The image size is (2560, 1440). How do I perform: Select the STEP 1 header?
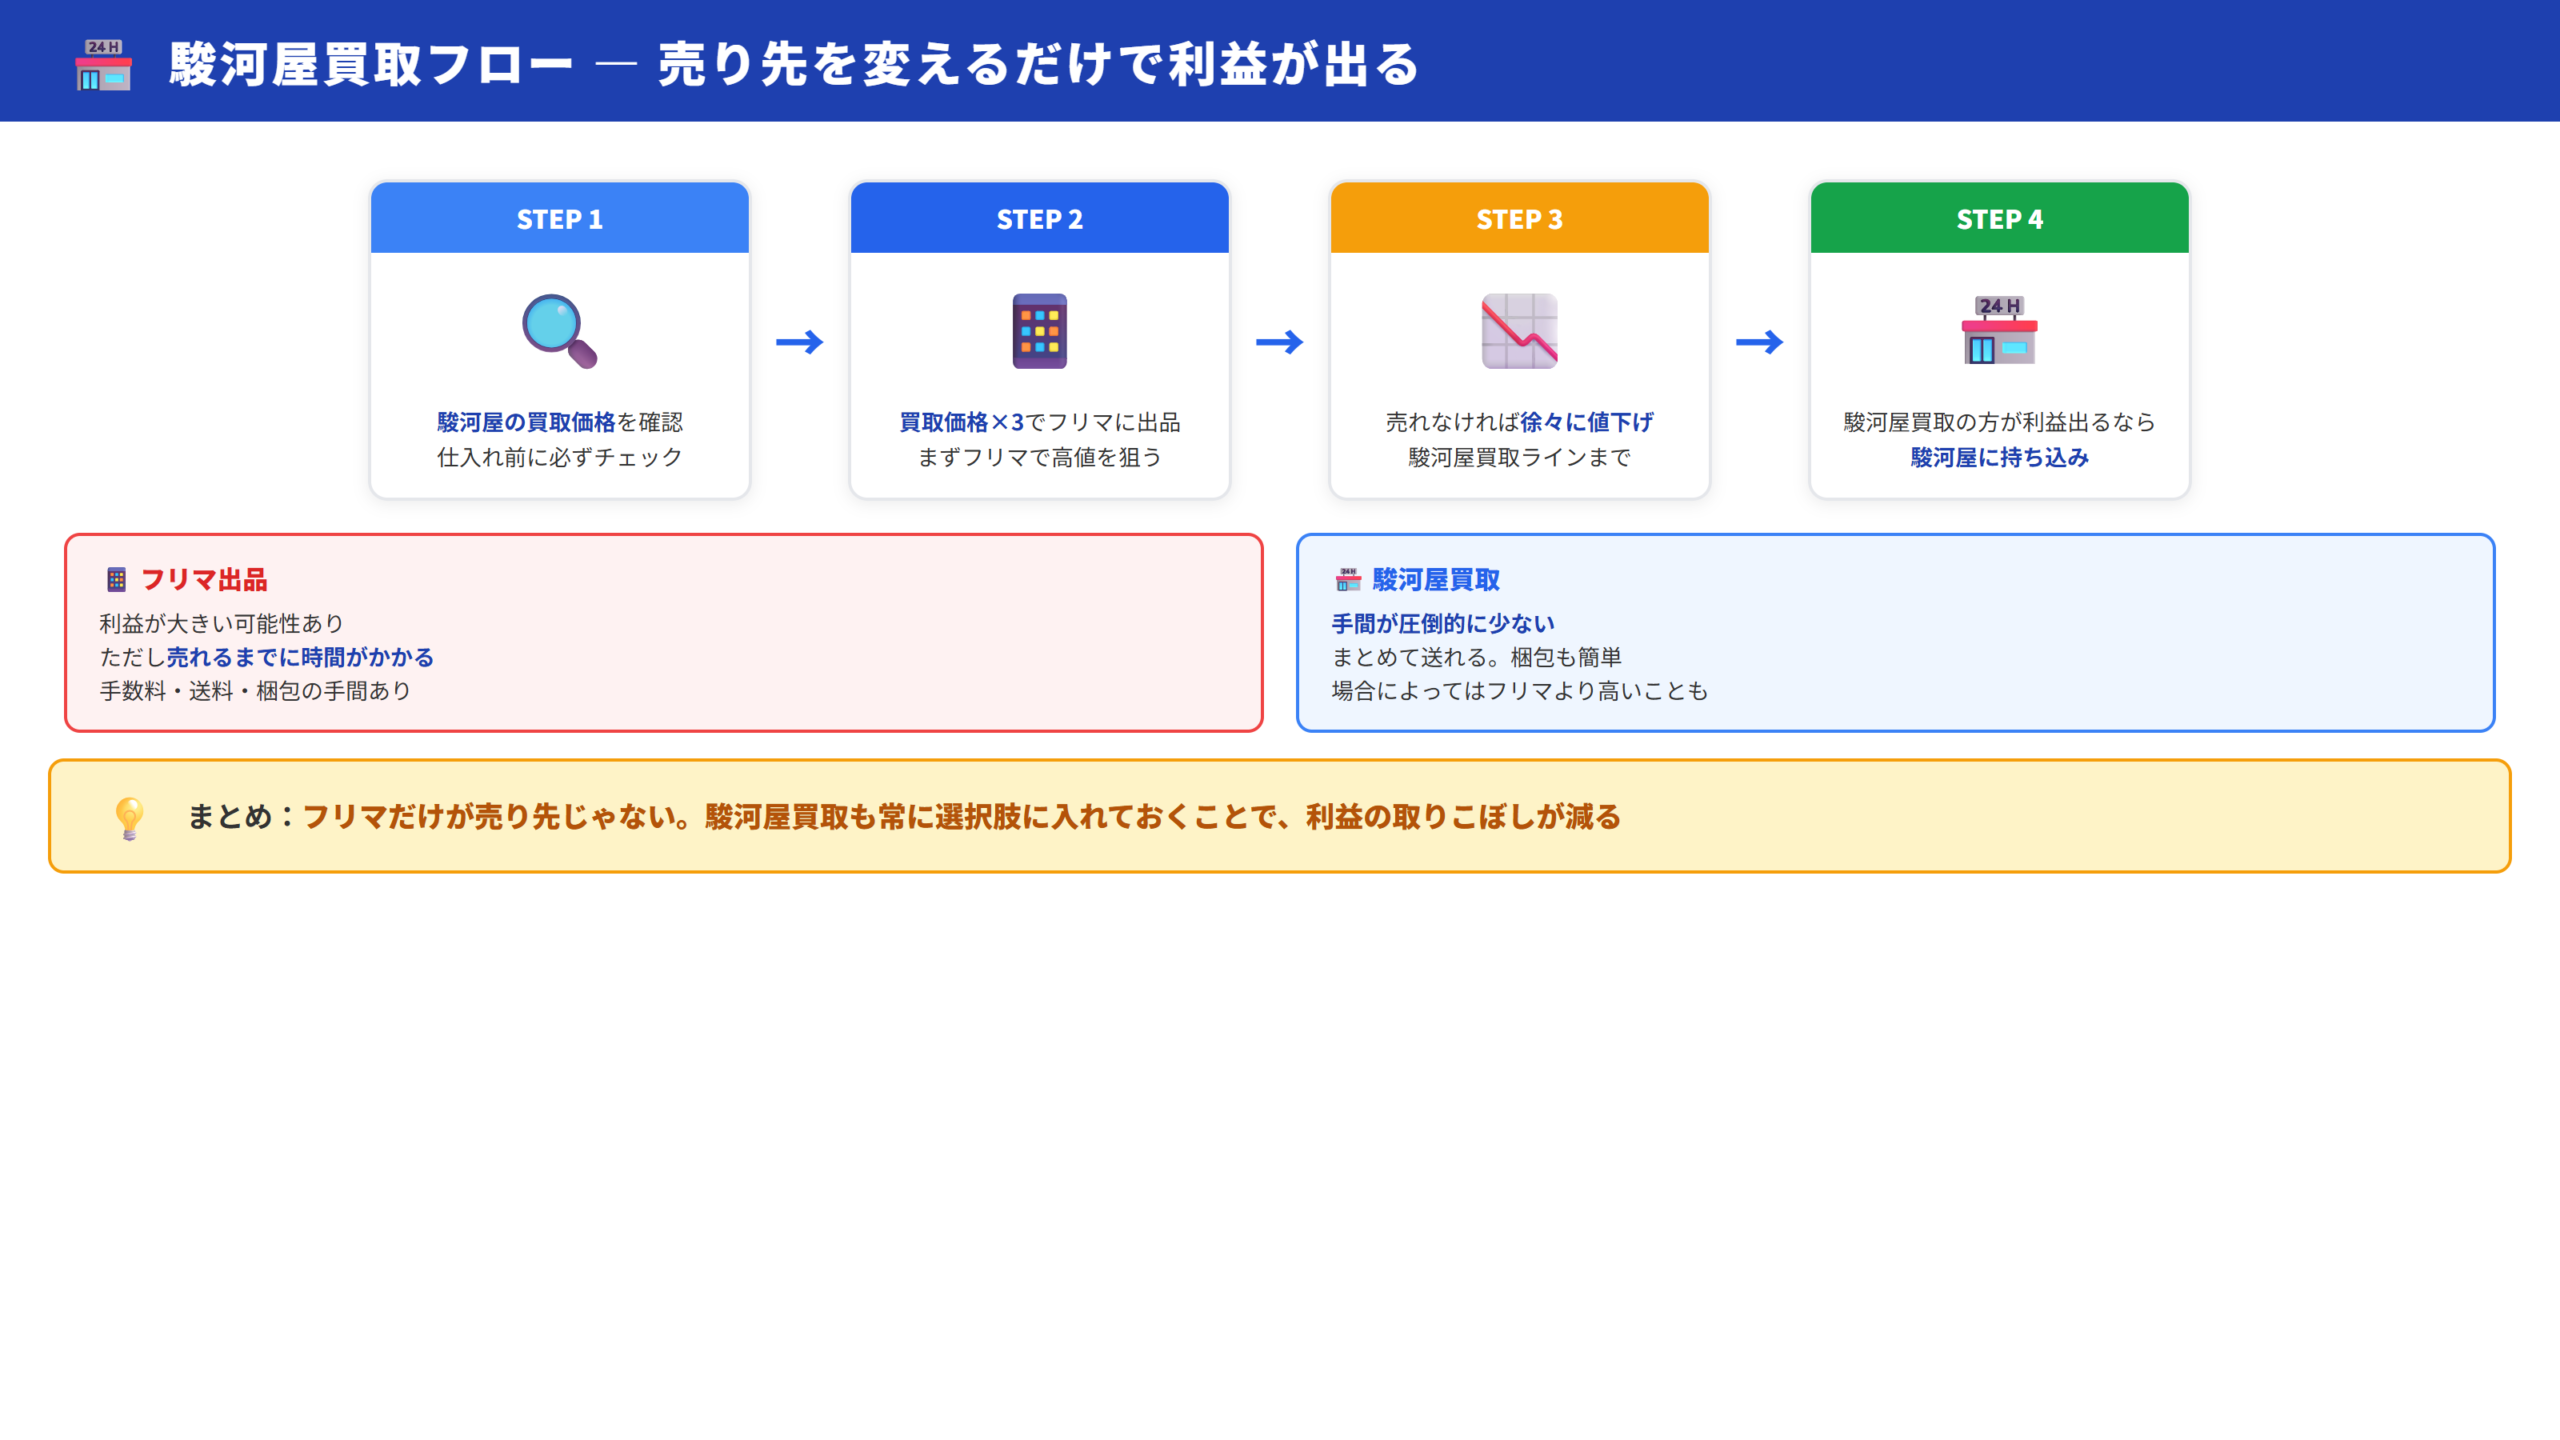pos(559,219)
